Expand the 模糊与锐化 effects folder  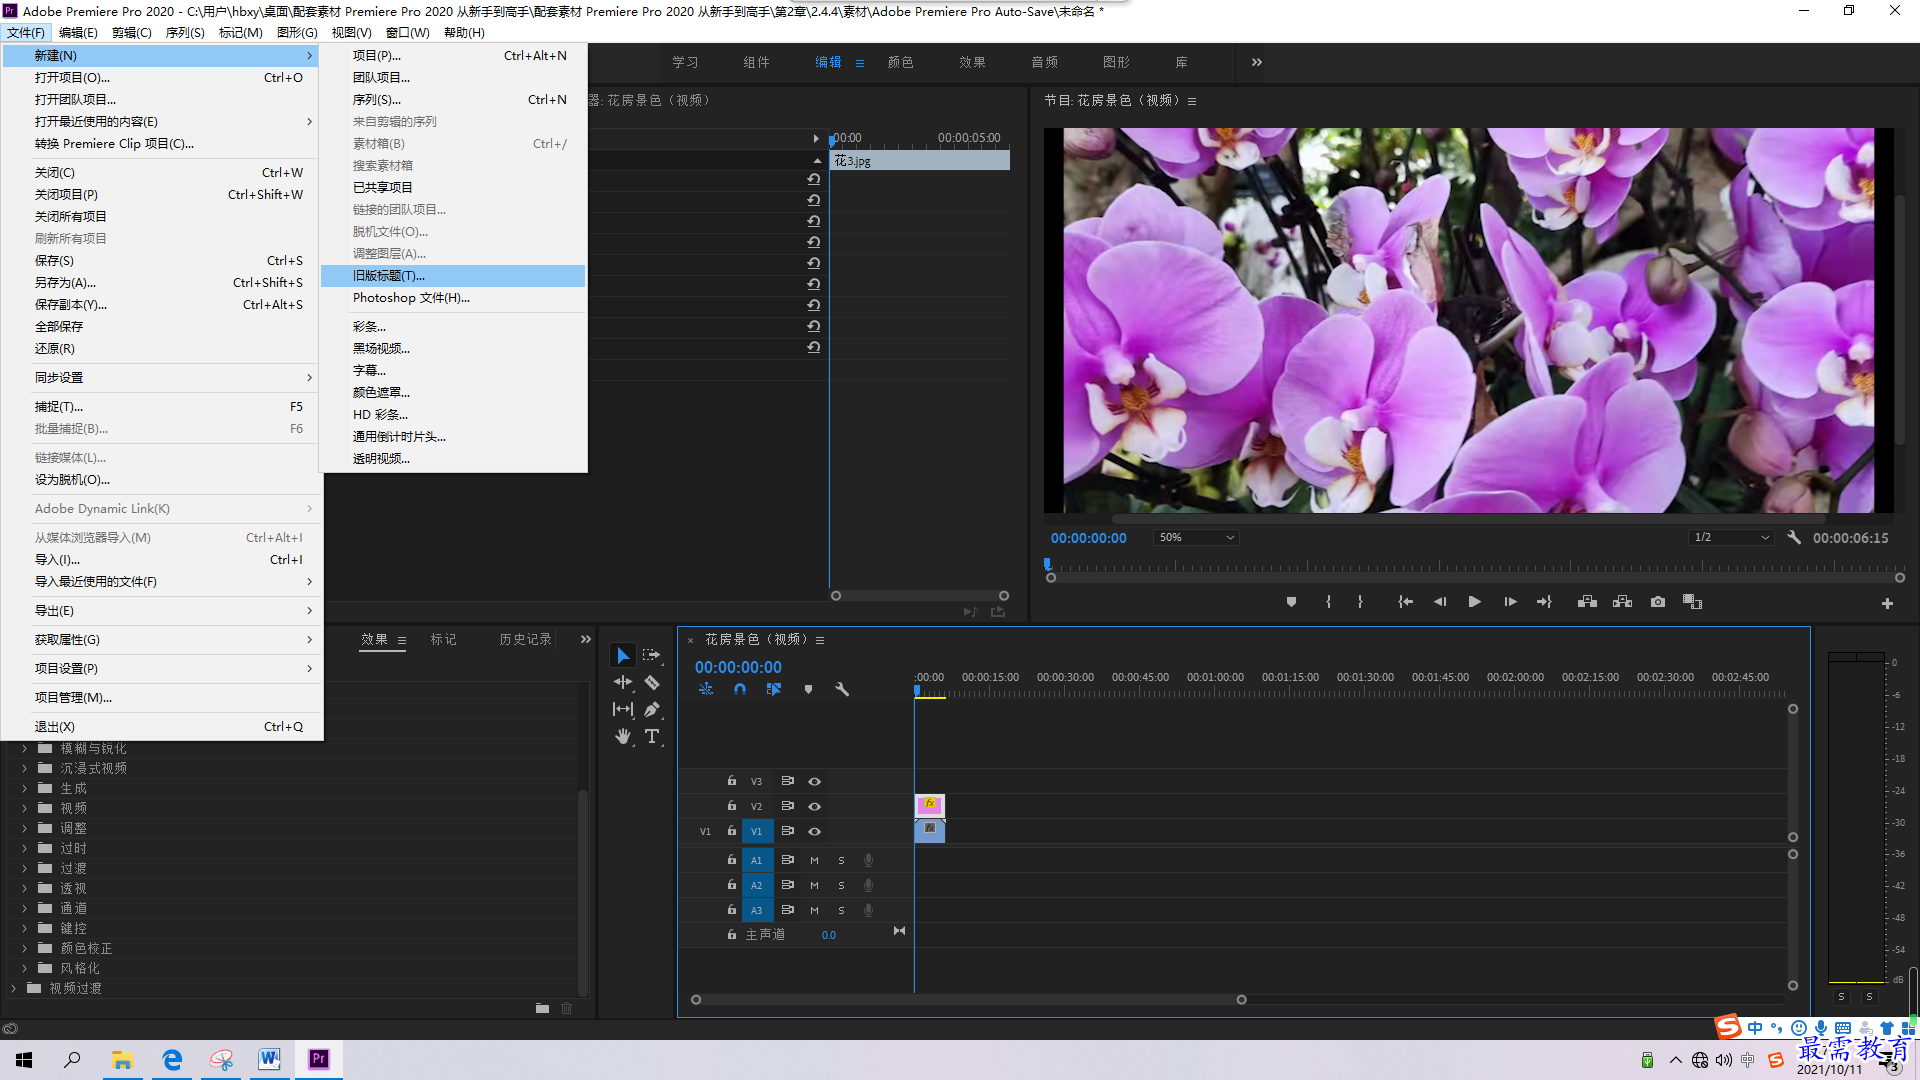click(x=24, y=748)
